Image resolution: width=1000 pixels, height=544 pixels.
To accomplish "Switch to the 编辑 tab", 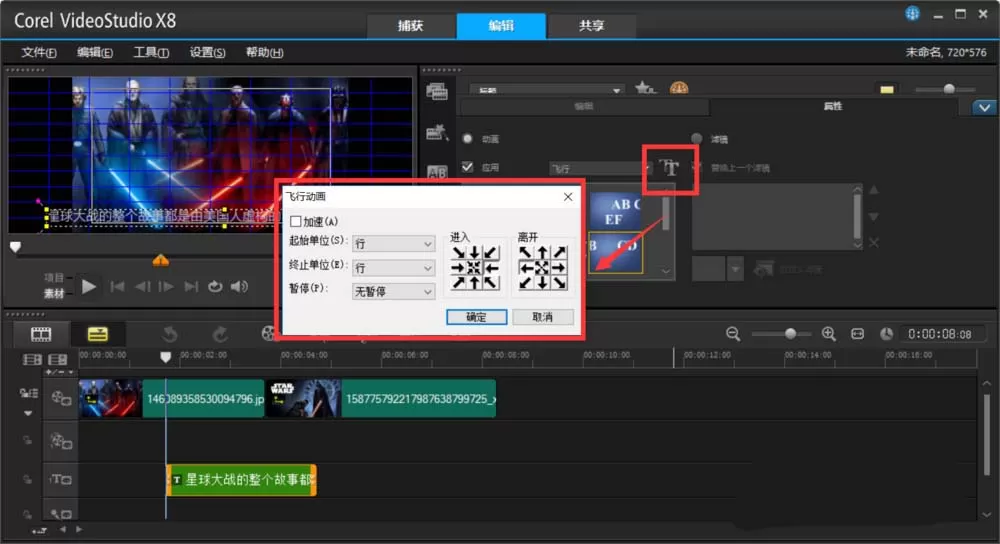I will (501, 26).
